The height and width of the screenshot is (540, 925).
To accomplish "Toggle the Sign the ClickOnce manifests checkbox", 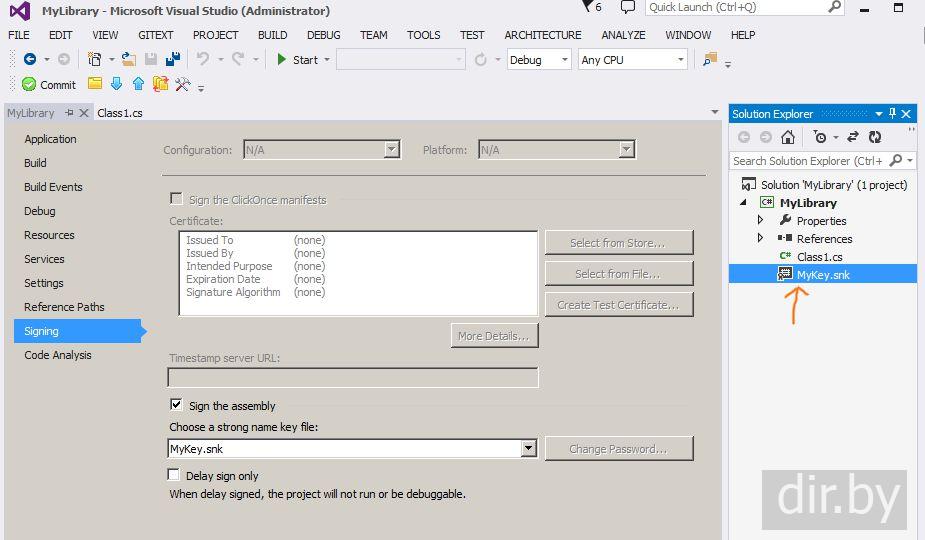I will coord(176,199).
